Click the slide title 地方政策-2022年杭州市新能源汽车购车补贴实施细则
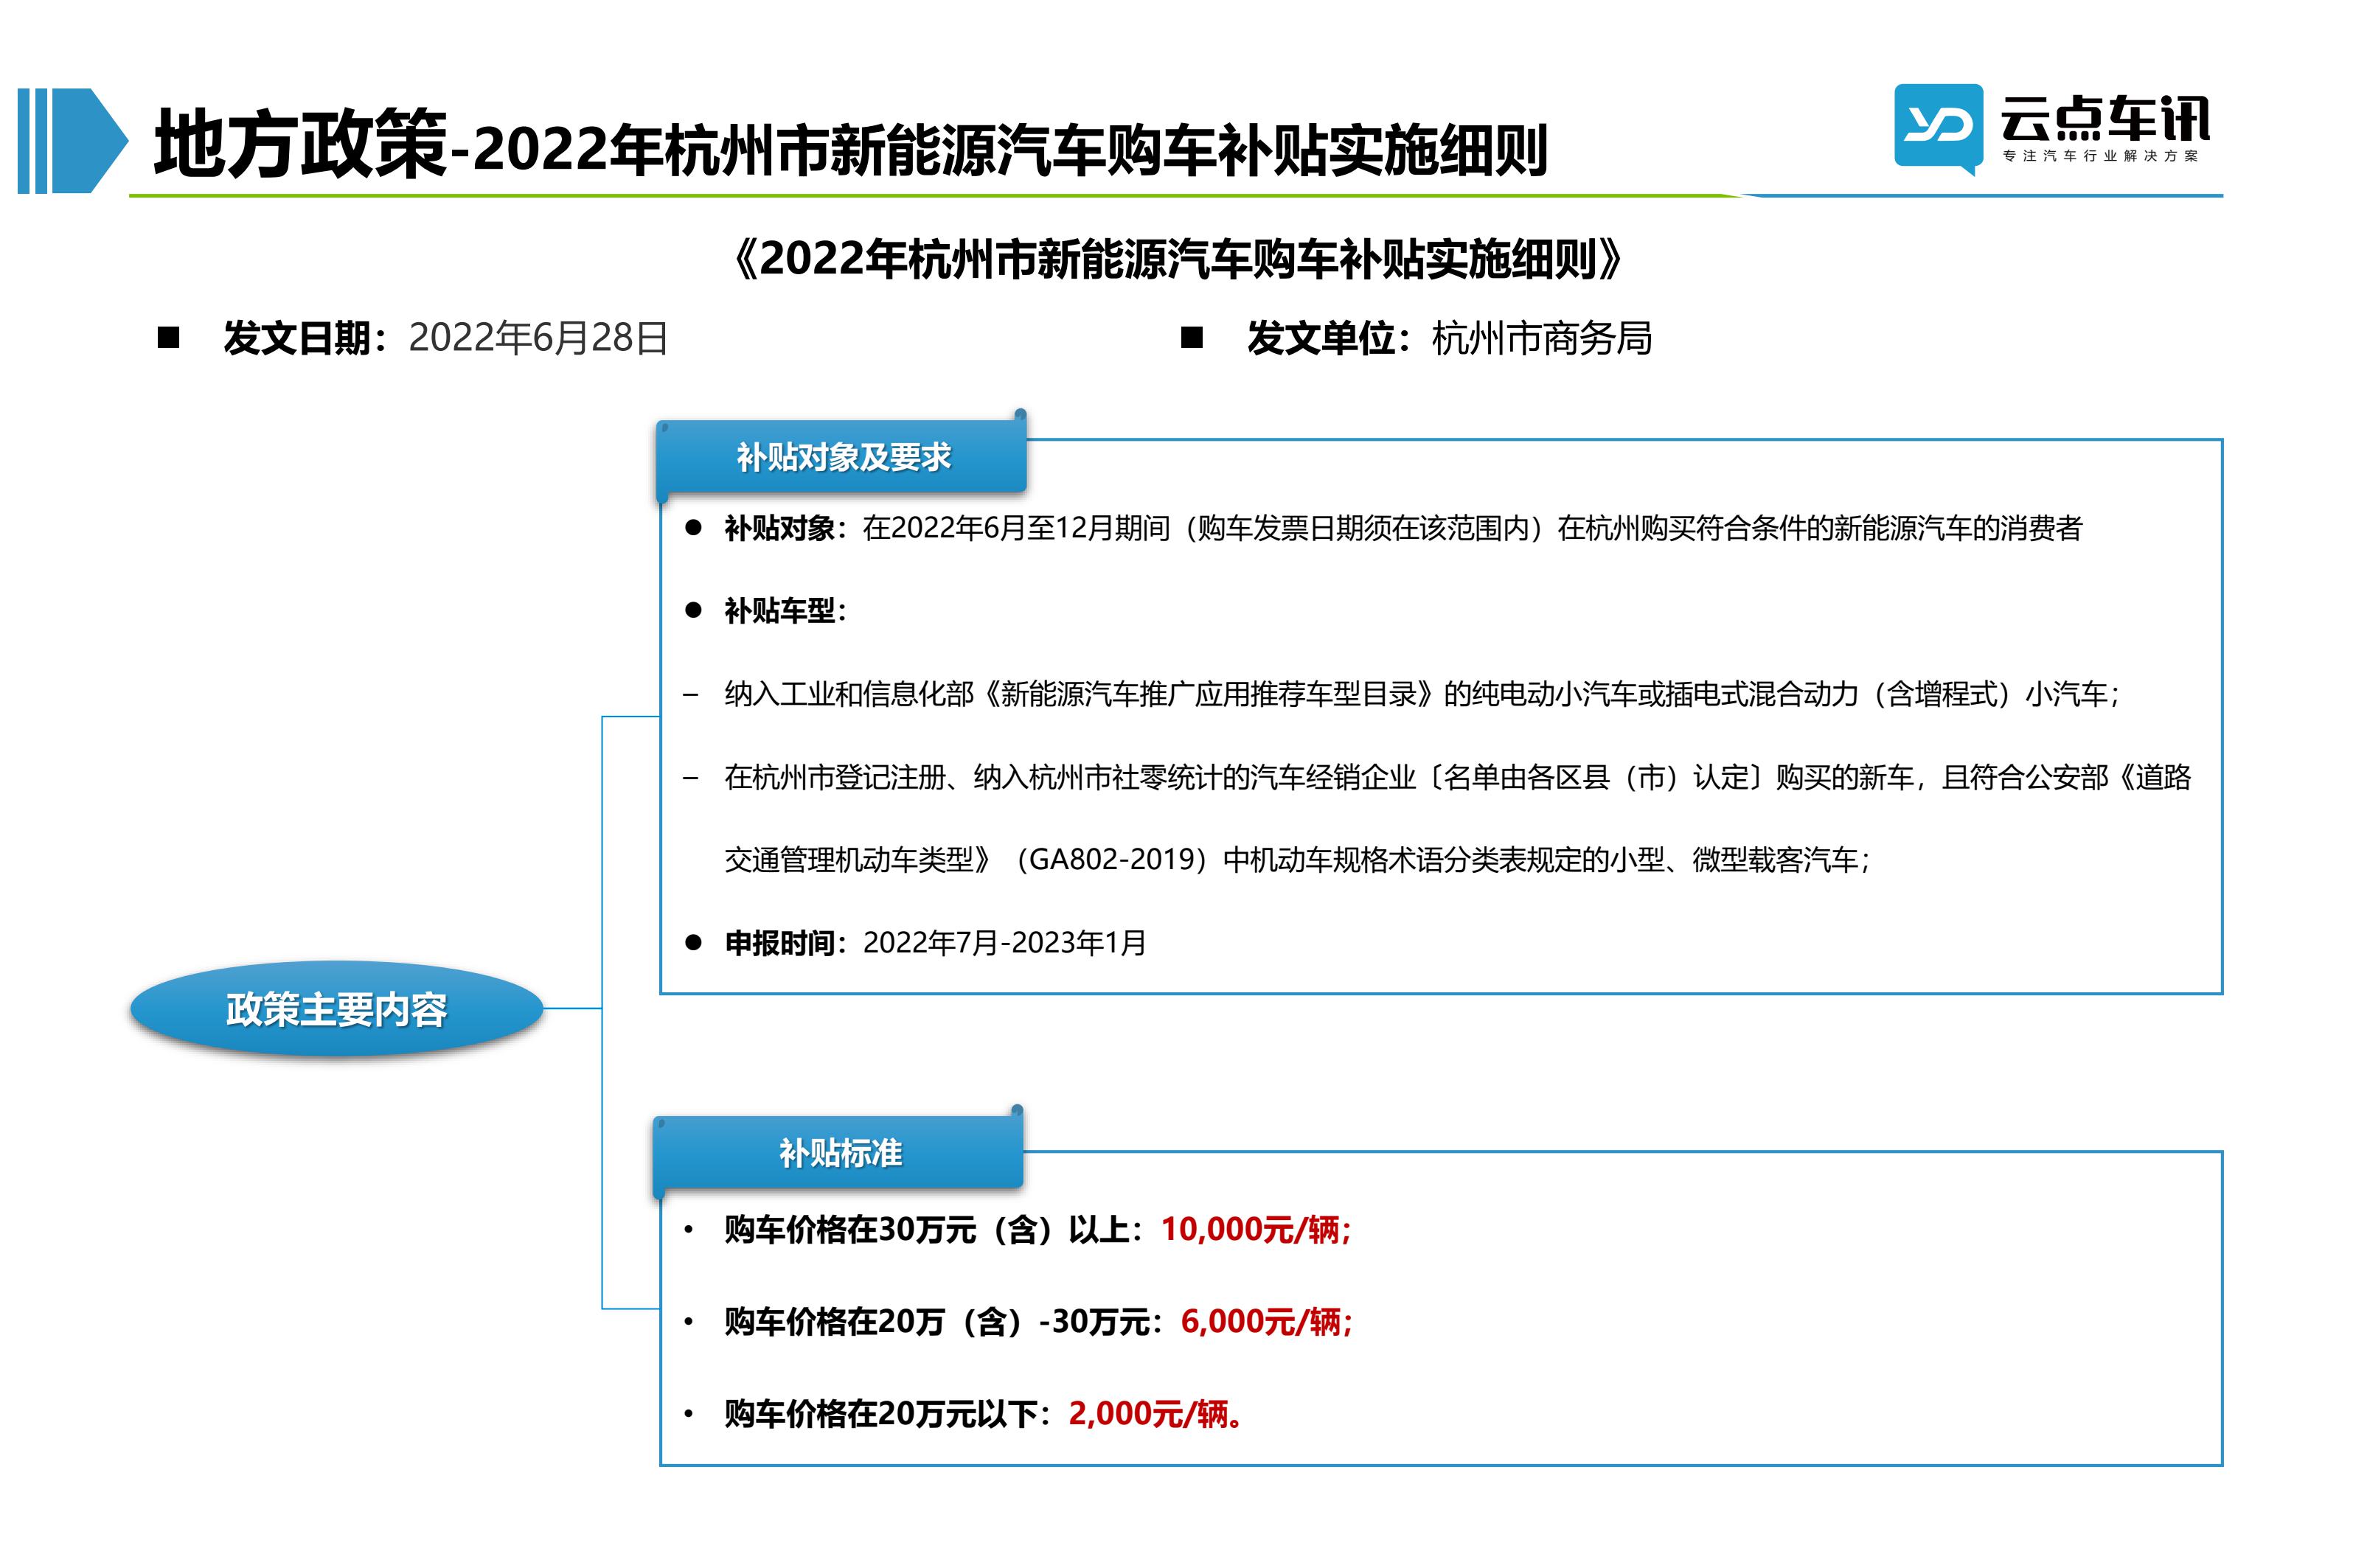This screenshot has height=1568, width=2353. (x=851, y=146)
